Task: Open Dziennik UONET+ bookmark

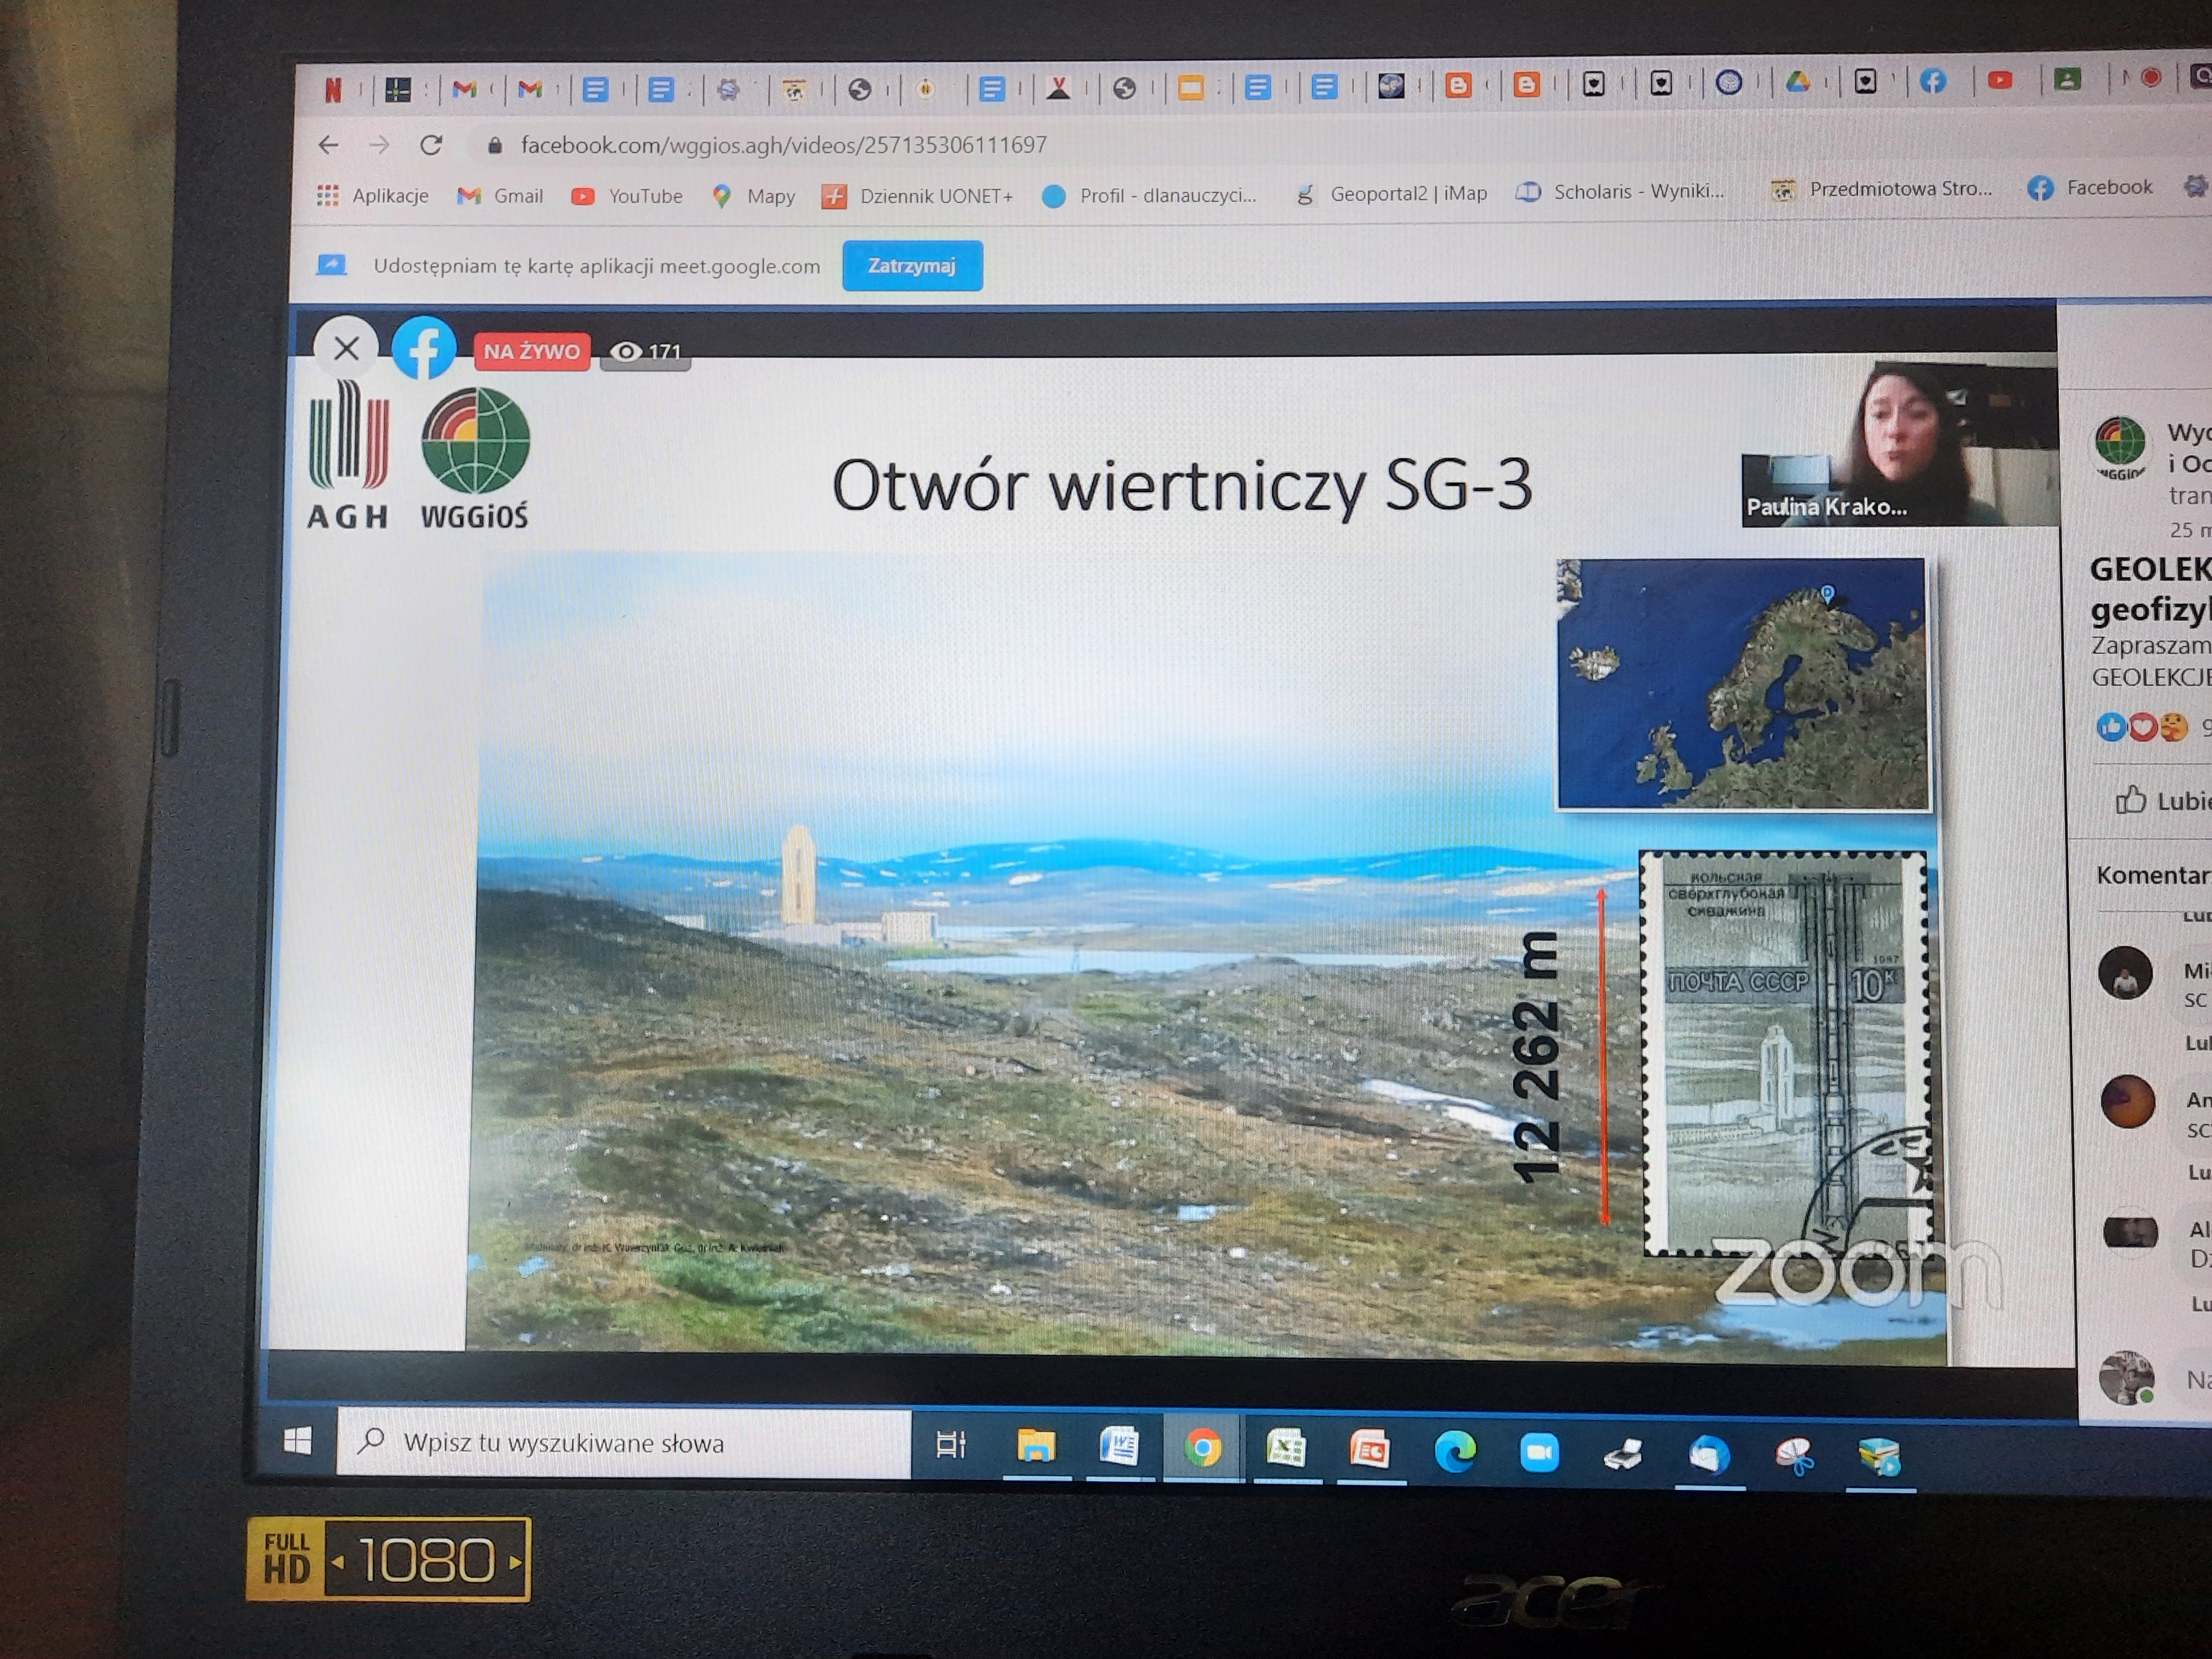Action: 917,196
